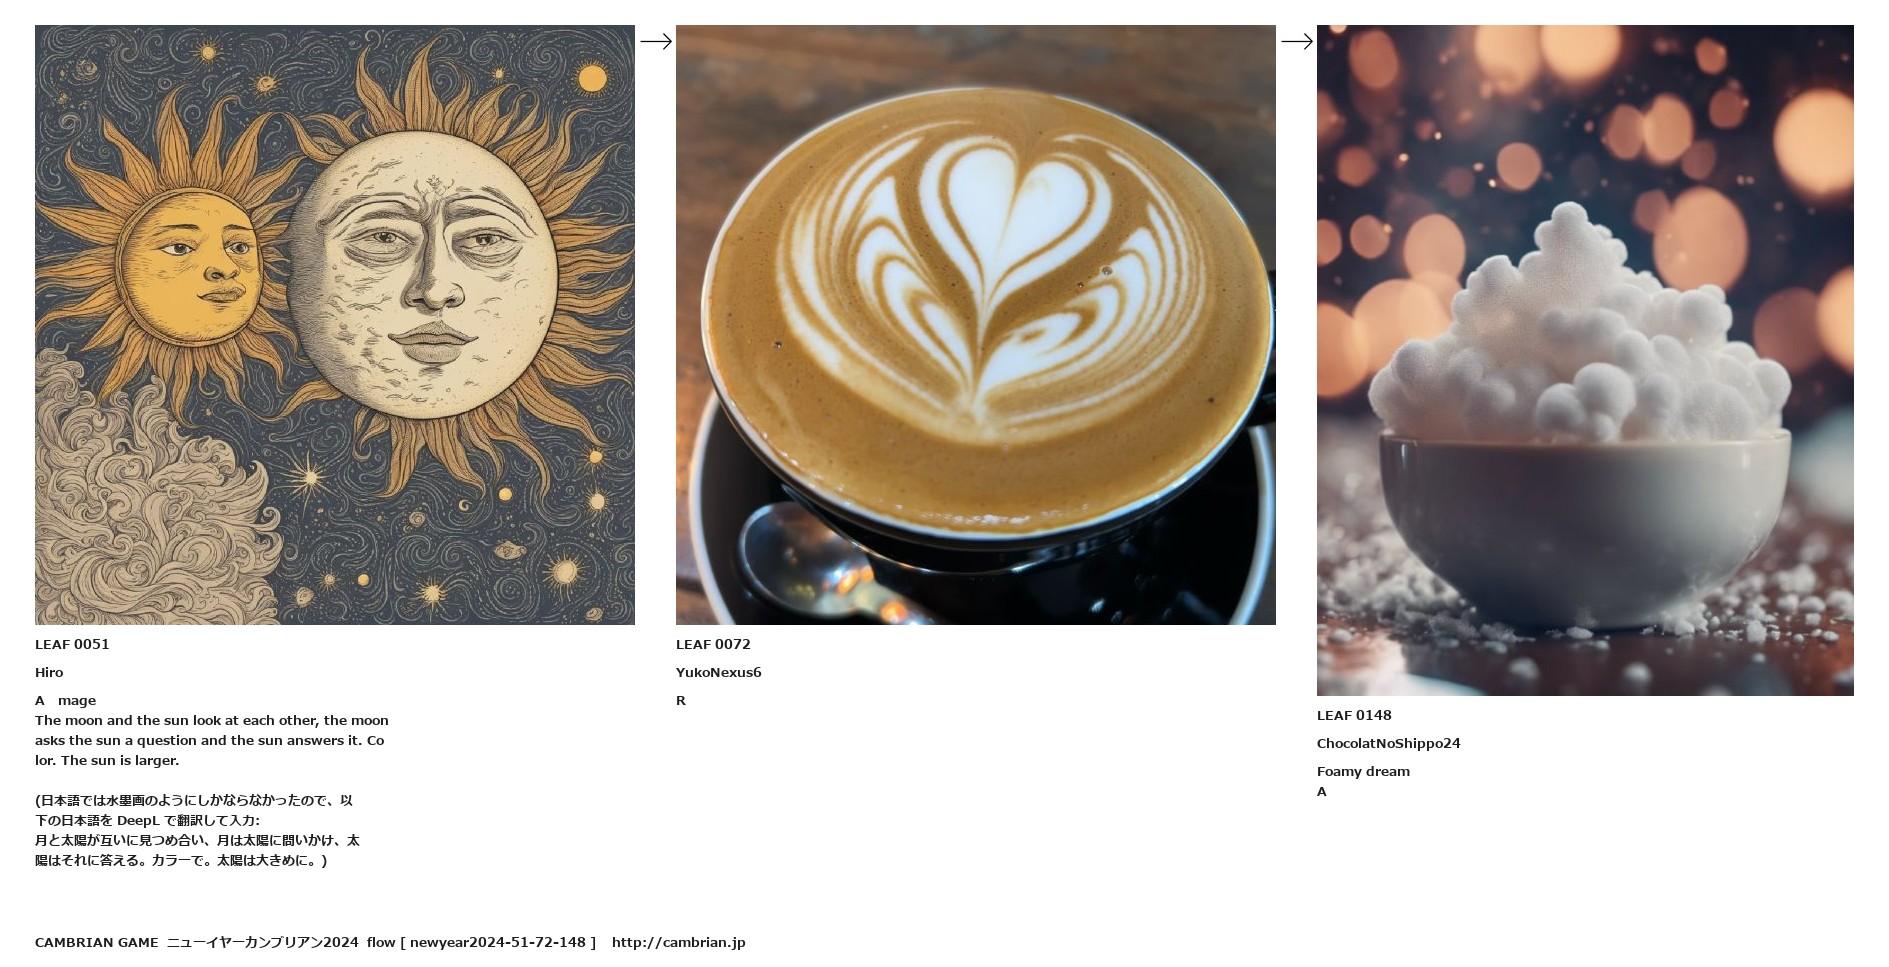Select author name ChocolatNoShippo24

point(1389,743)
